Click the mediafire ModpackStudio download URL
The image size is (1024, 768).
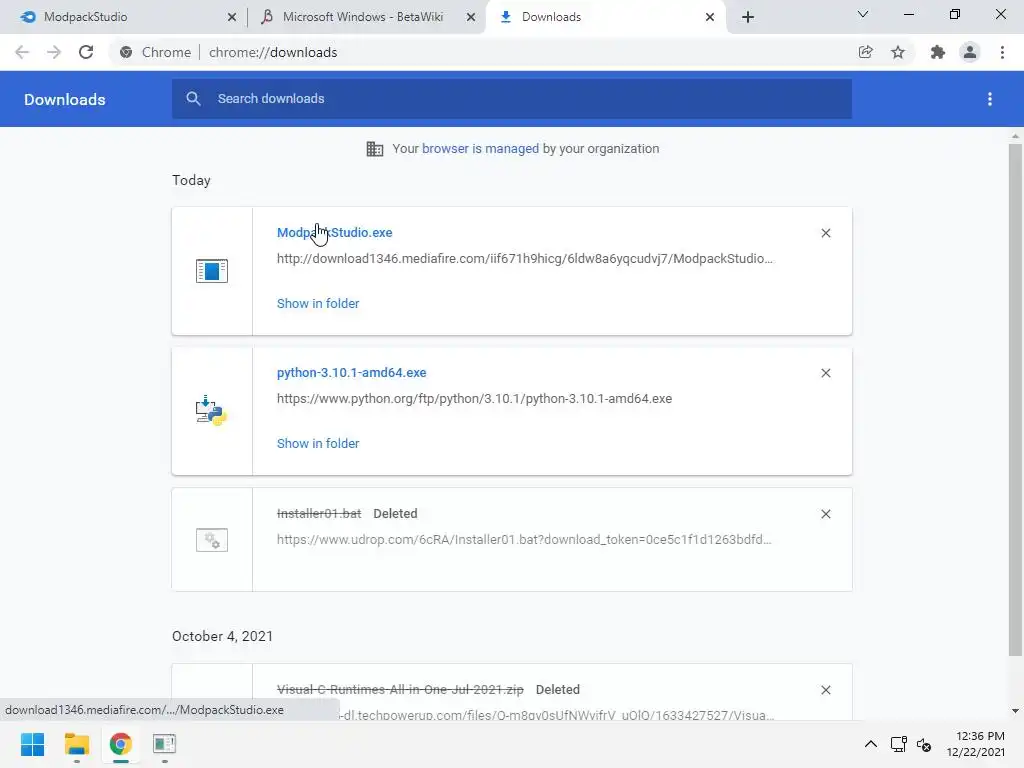point(524,259)
